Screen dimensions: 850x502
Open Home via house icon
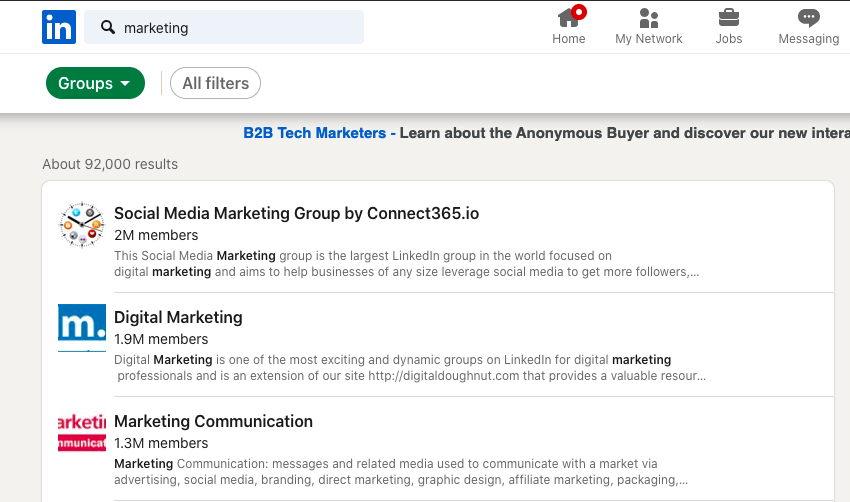click(569, 17)
